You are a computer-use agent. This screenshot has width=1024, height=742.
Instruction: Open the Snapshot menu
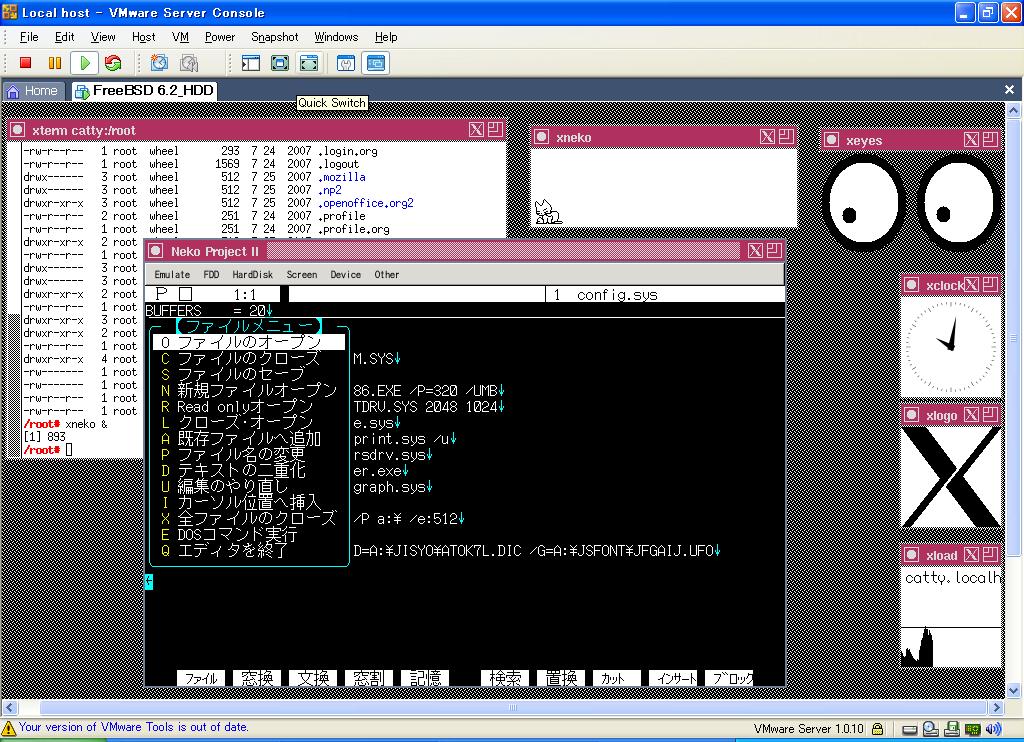[x=274, y=37]
